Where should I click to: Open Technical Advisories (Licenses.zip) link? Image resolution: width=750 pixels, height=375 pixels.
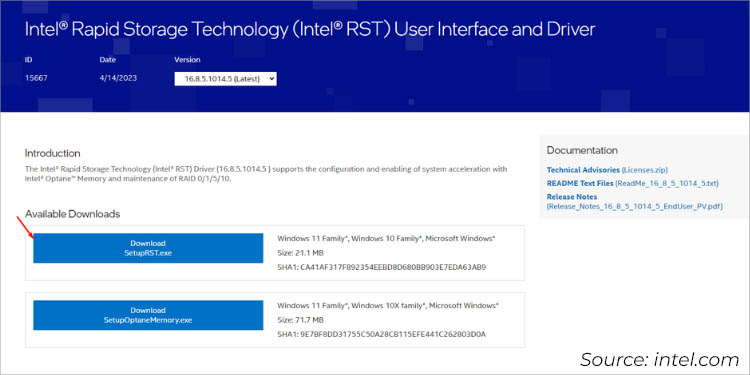tap(607, 170)
